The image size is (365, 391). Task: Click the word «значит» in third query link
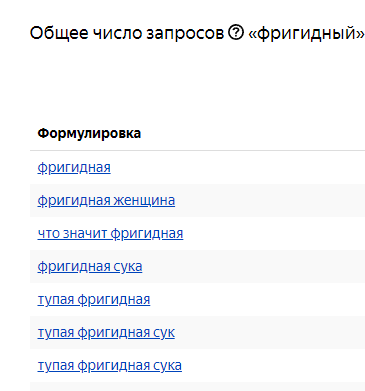[85, 233]
